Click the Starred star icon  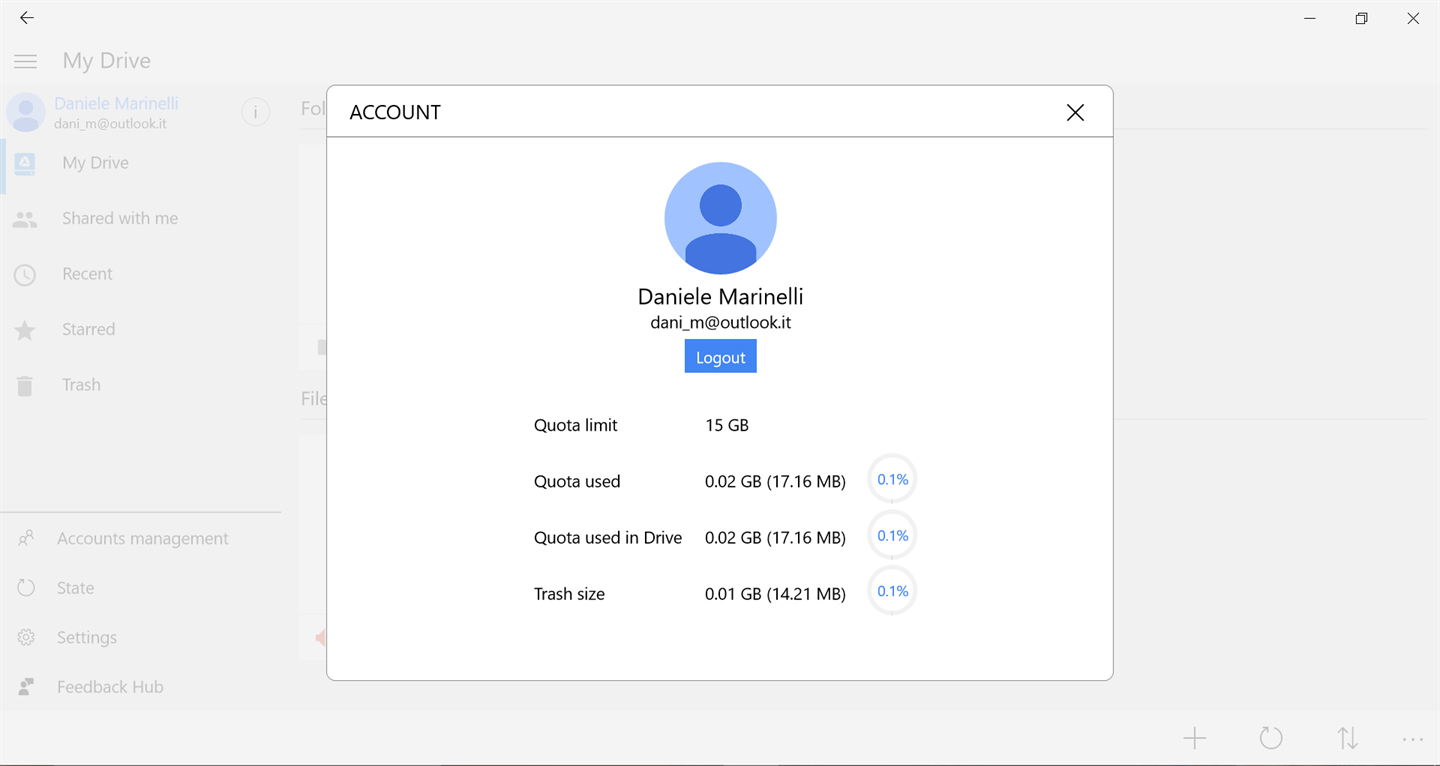pyautogui.click(x=25, y=330)
